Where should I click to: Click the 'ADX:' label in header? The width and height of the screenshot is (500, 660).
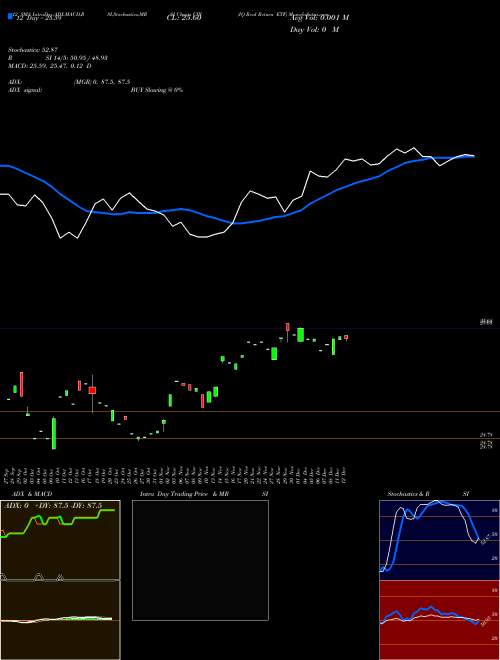(x=15, y=82)
